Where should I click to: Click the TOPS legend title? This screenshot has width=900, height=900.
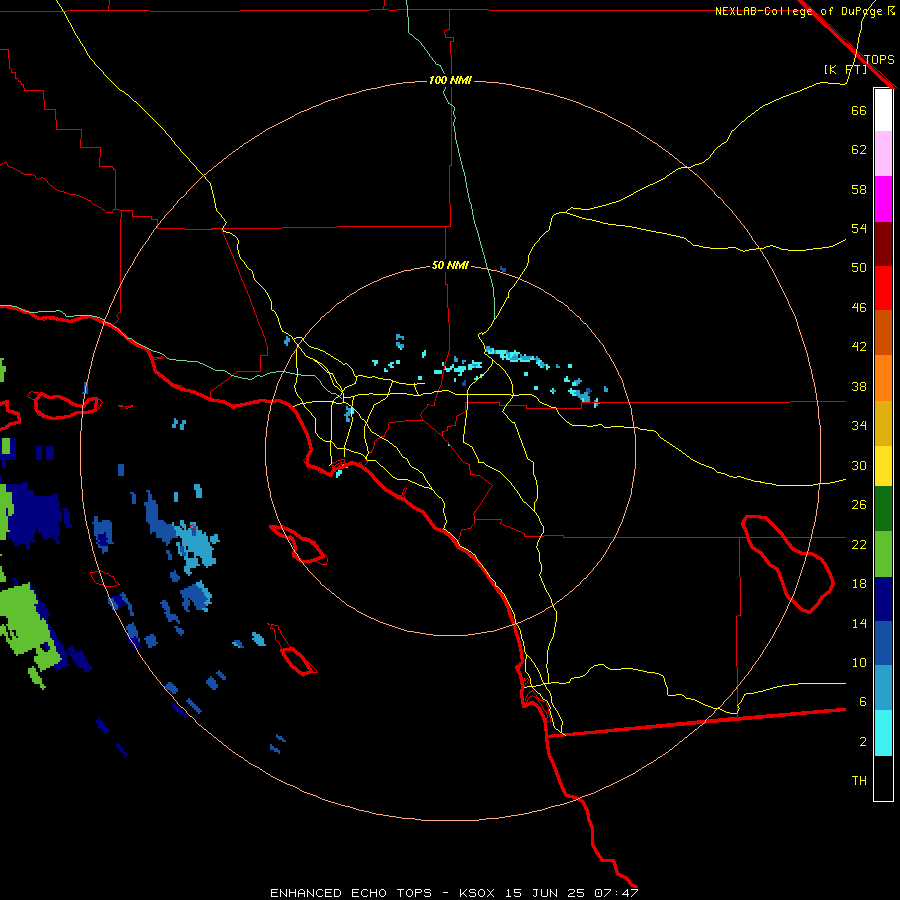tap(879, 59)
